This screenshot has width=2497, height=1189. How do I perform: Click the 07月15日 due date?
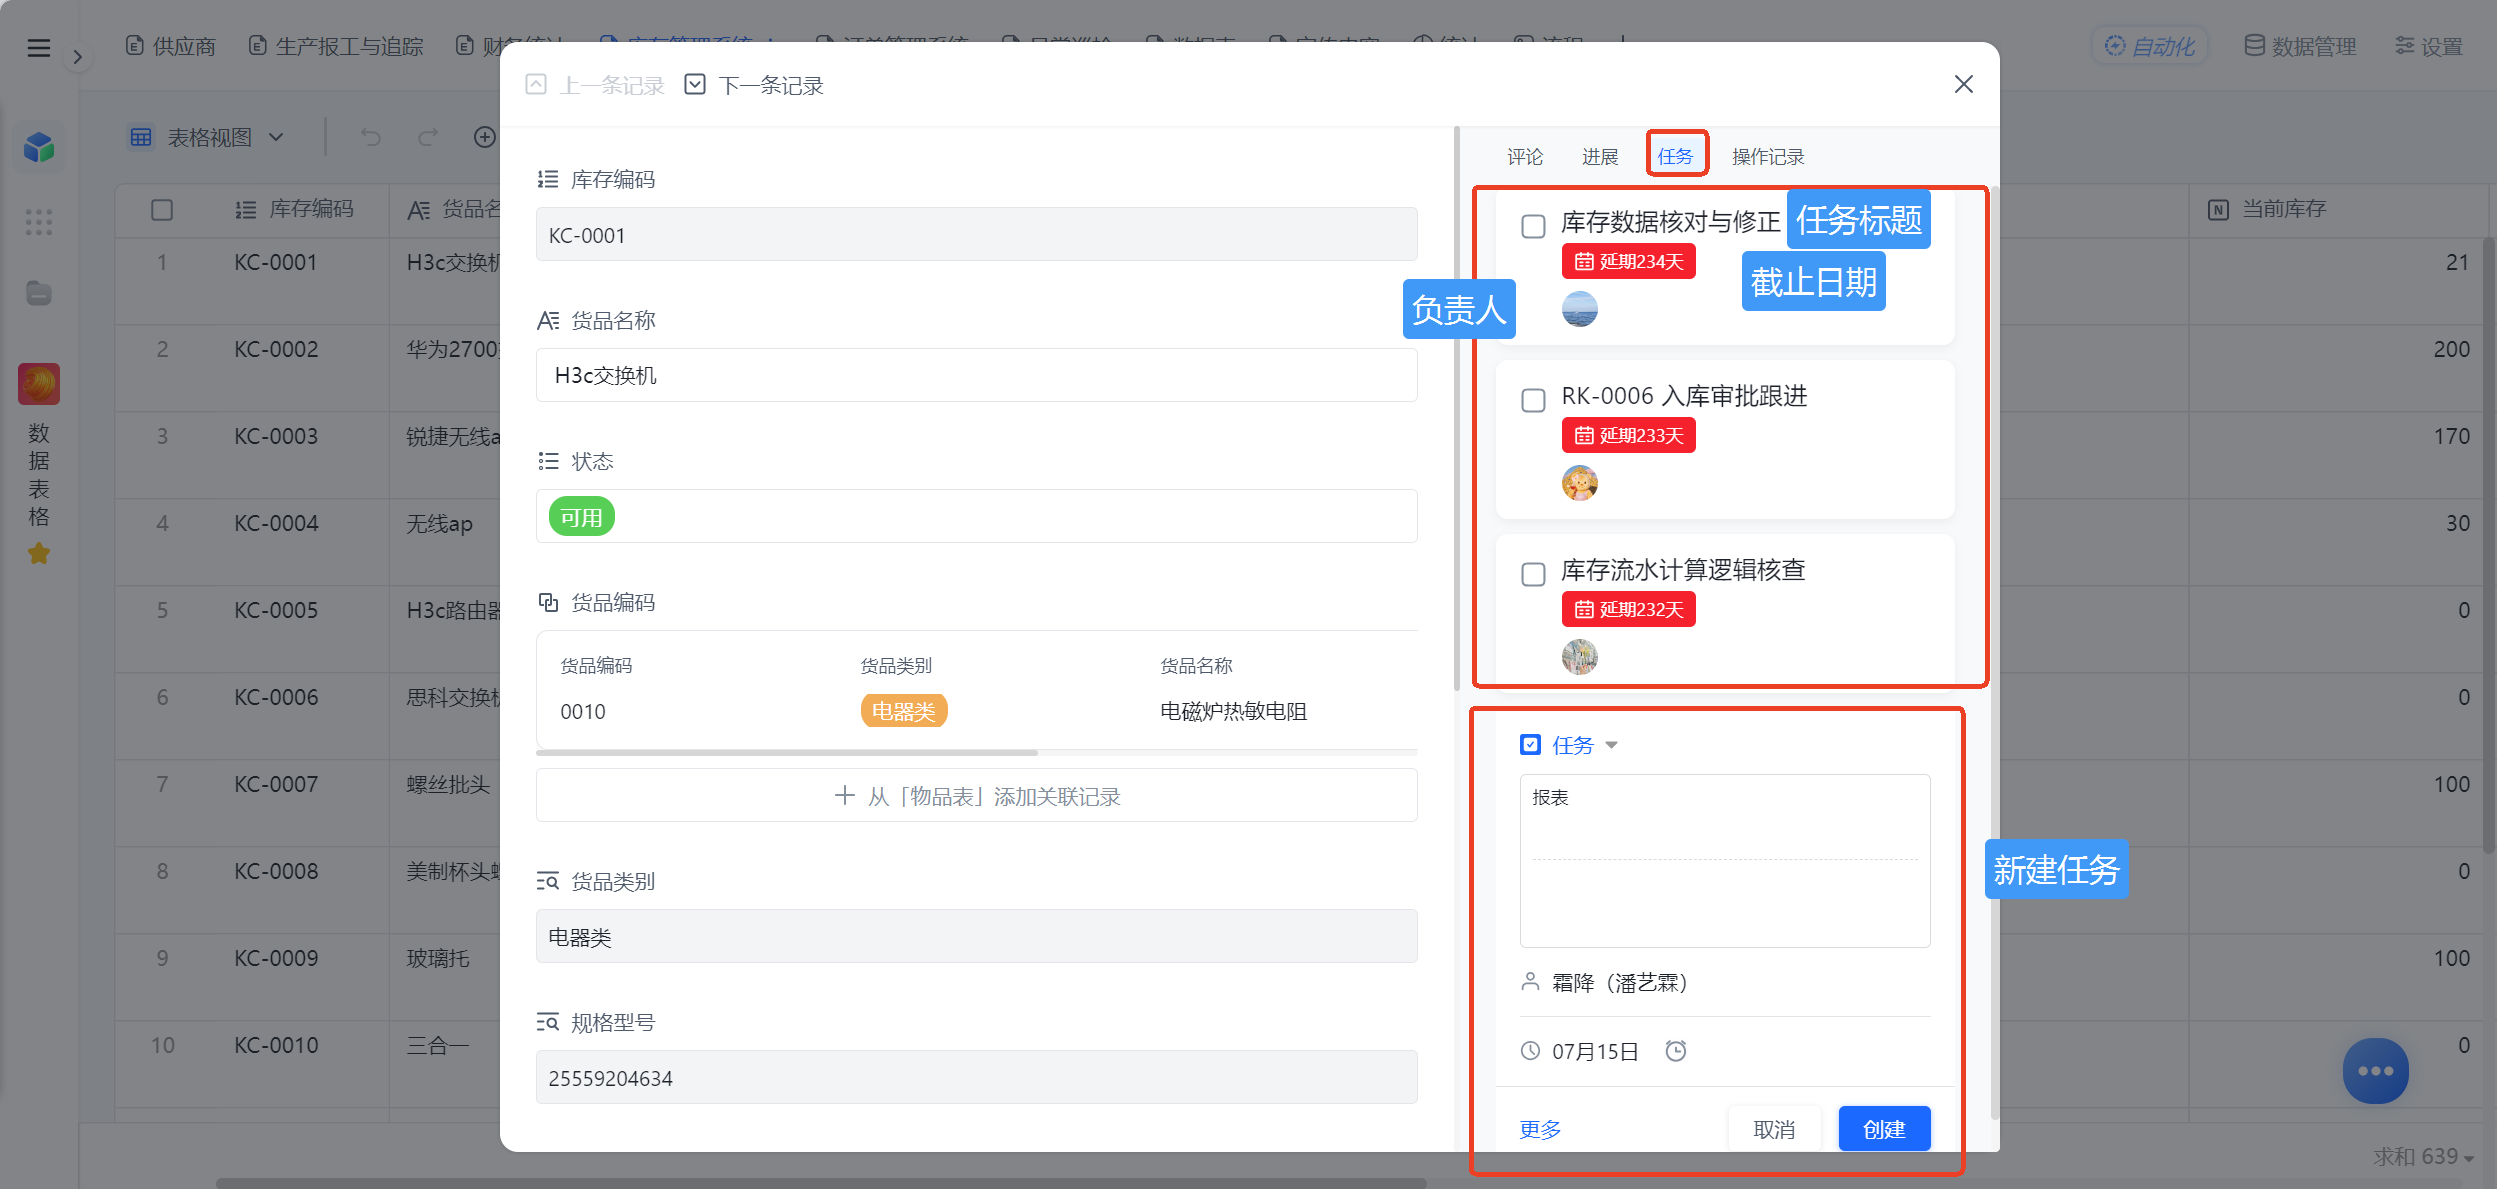1594,1051
